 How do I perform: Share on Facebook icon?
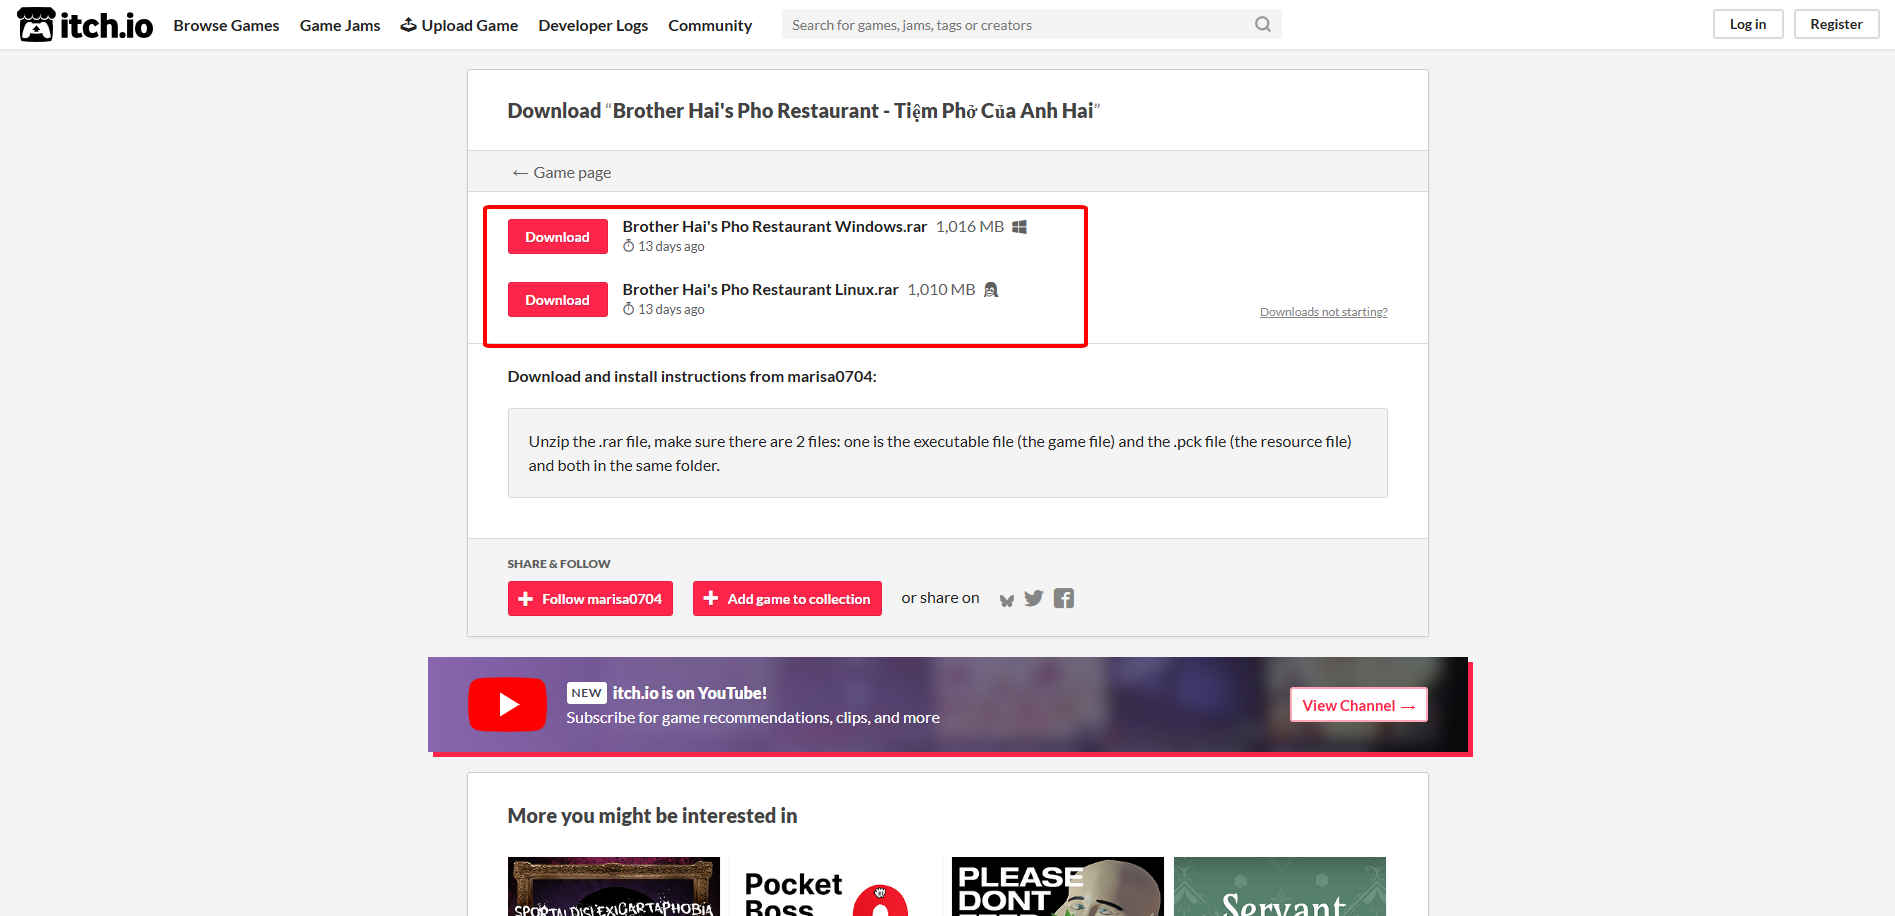[x=1064, y=598]
